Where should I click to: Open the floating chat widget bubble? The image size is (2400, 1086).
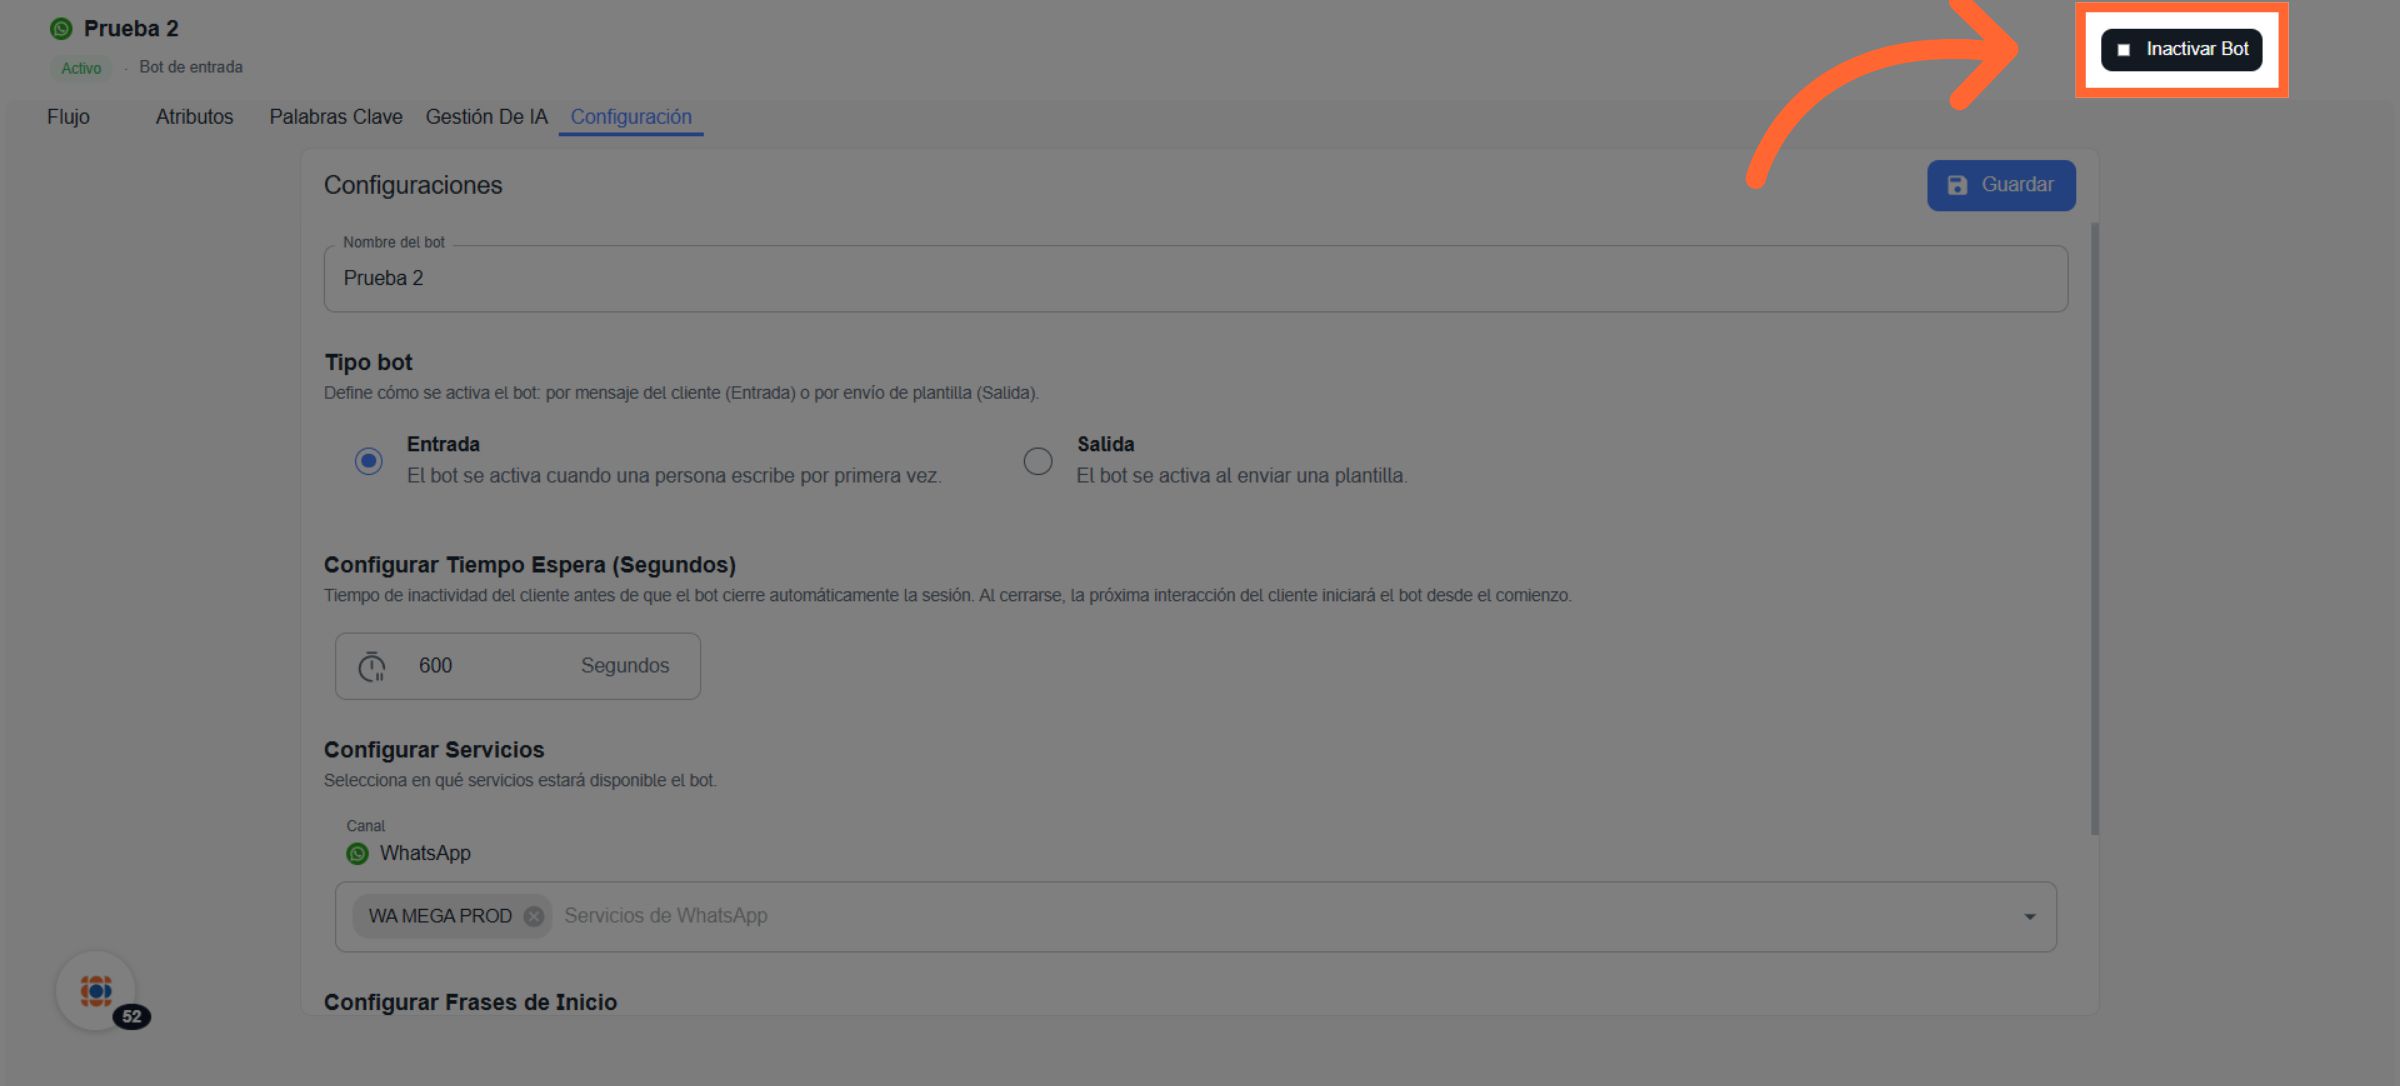coord(95,990)
